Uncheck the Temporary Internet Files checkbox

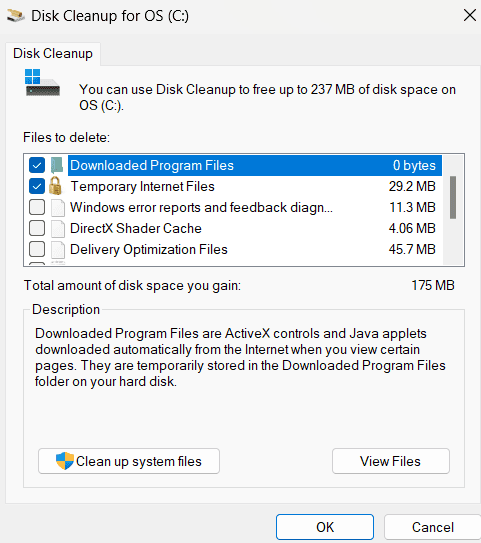point(37,186)
